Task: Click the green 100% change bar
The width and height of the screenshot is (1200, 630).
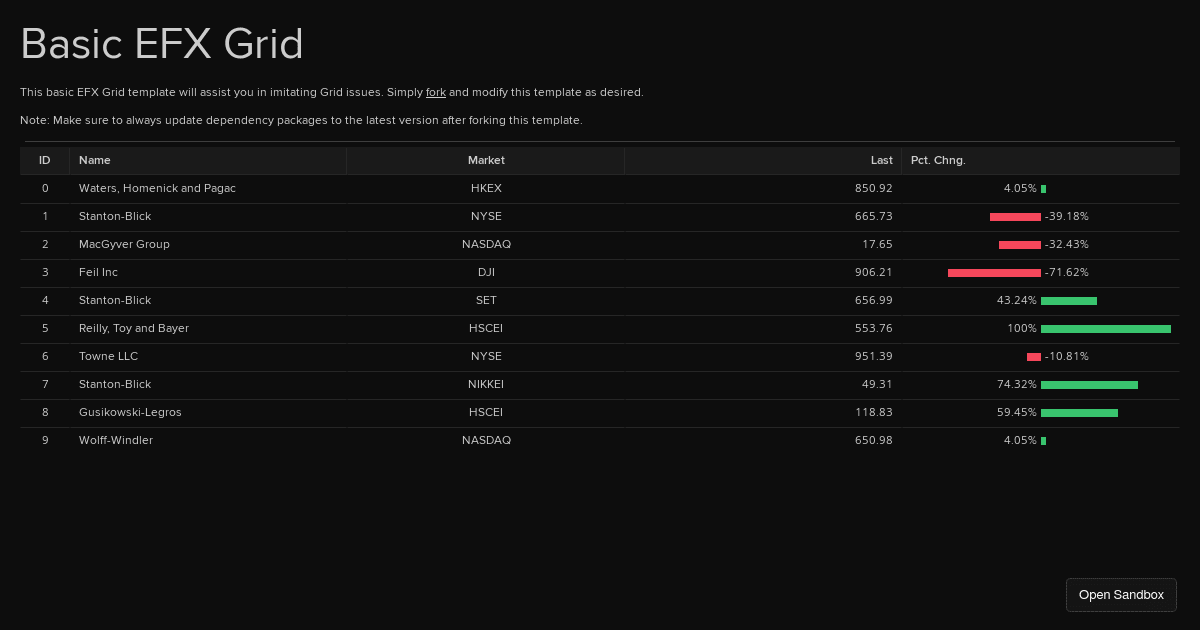Action: [1105, 328]
